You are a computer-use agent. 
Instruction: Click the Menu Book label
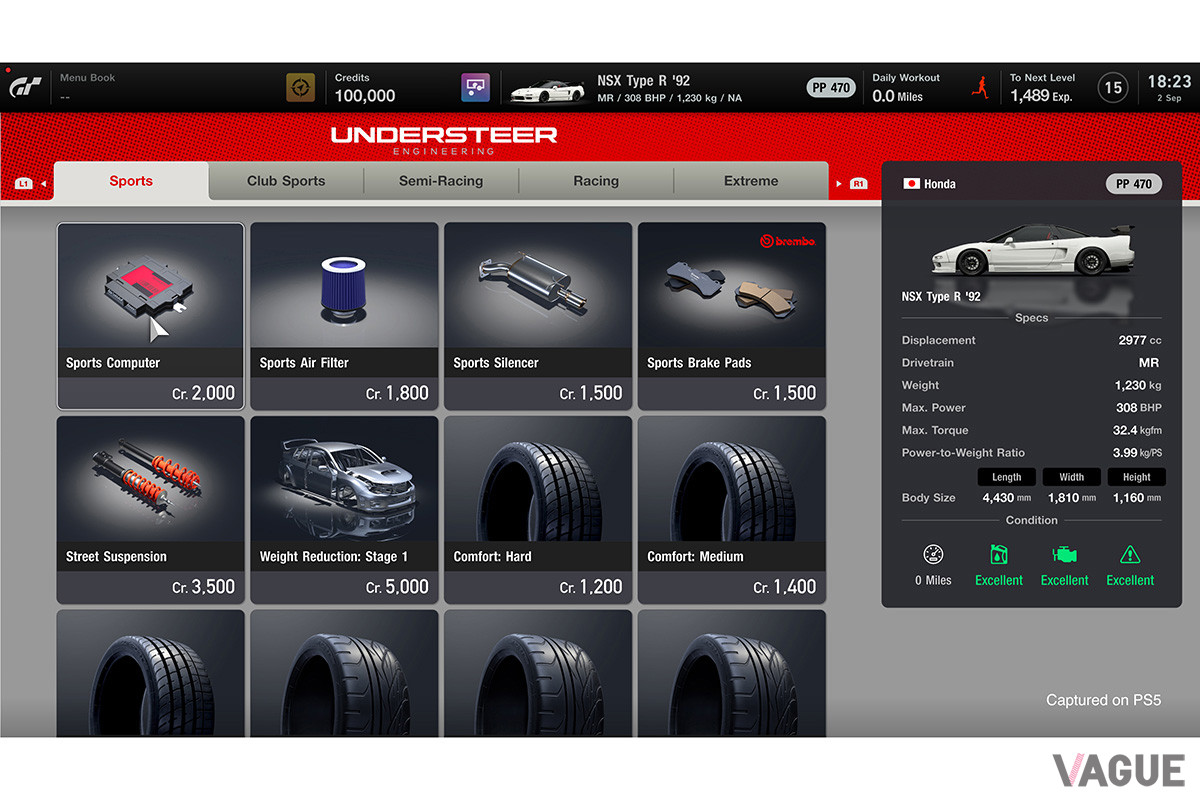tap(88, 78)
